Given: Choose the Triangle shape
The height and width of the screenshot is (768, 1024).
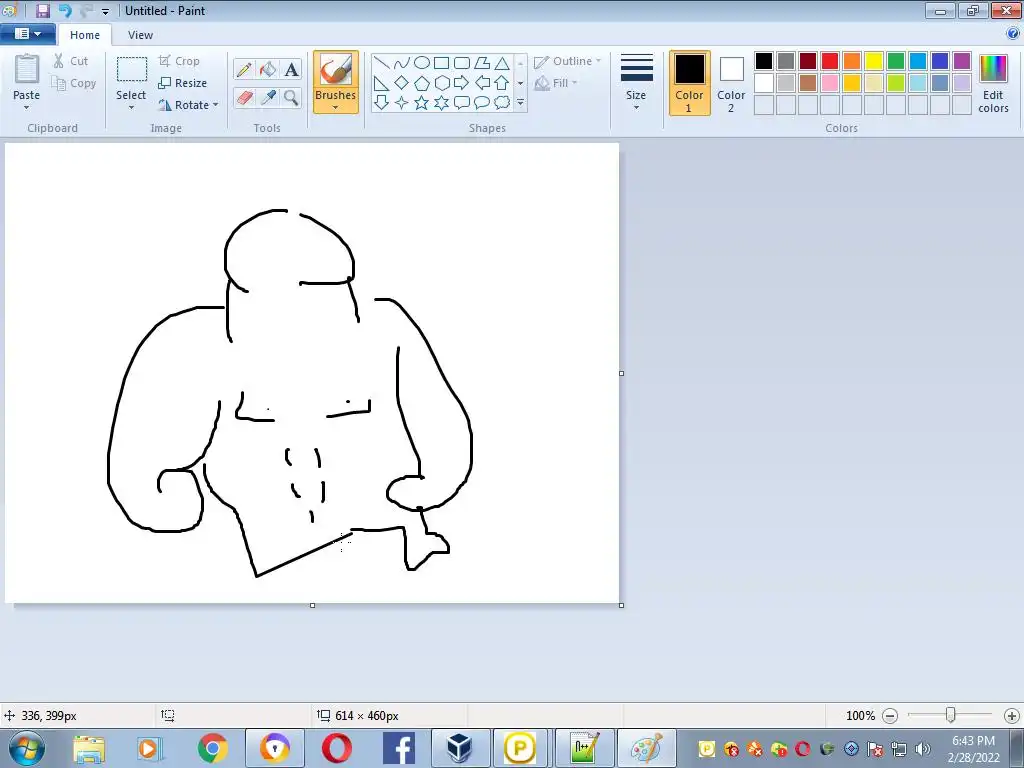Looking at the screenshot, I should pos(502,63).
